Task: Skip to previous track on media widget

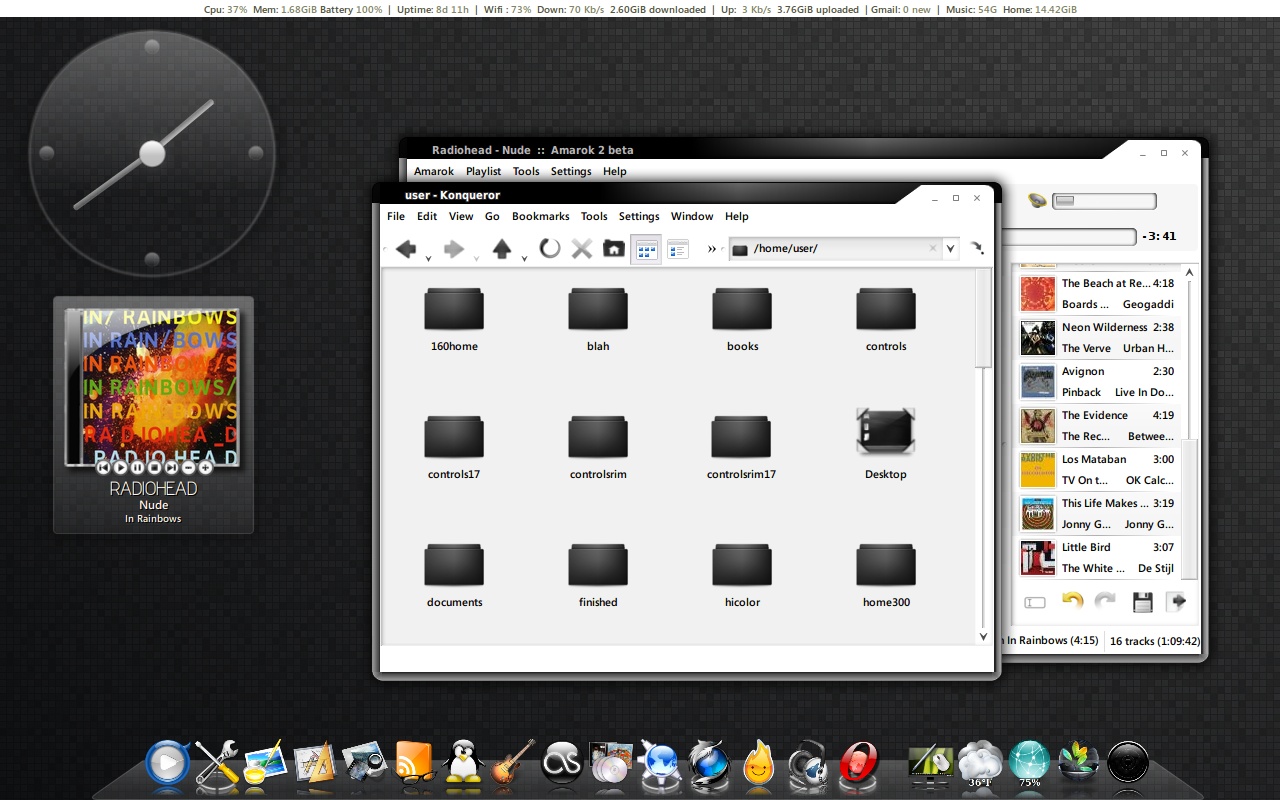Action: (103, 467)
